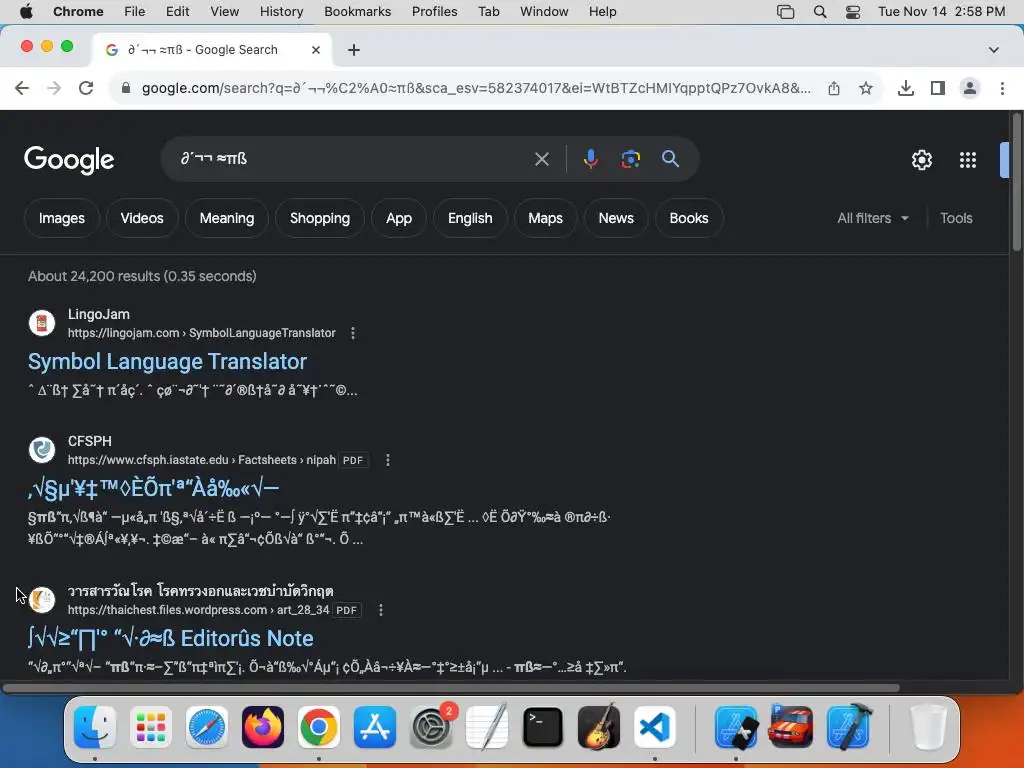Expand the All filters dropdown

[x=872, y=218]
